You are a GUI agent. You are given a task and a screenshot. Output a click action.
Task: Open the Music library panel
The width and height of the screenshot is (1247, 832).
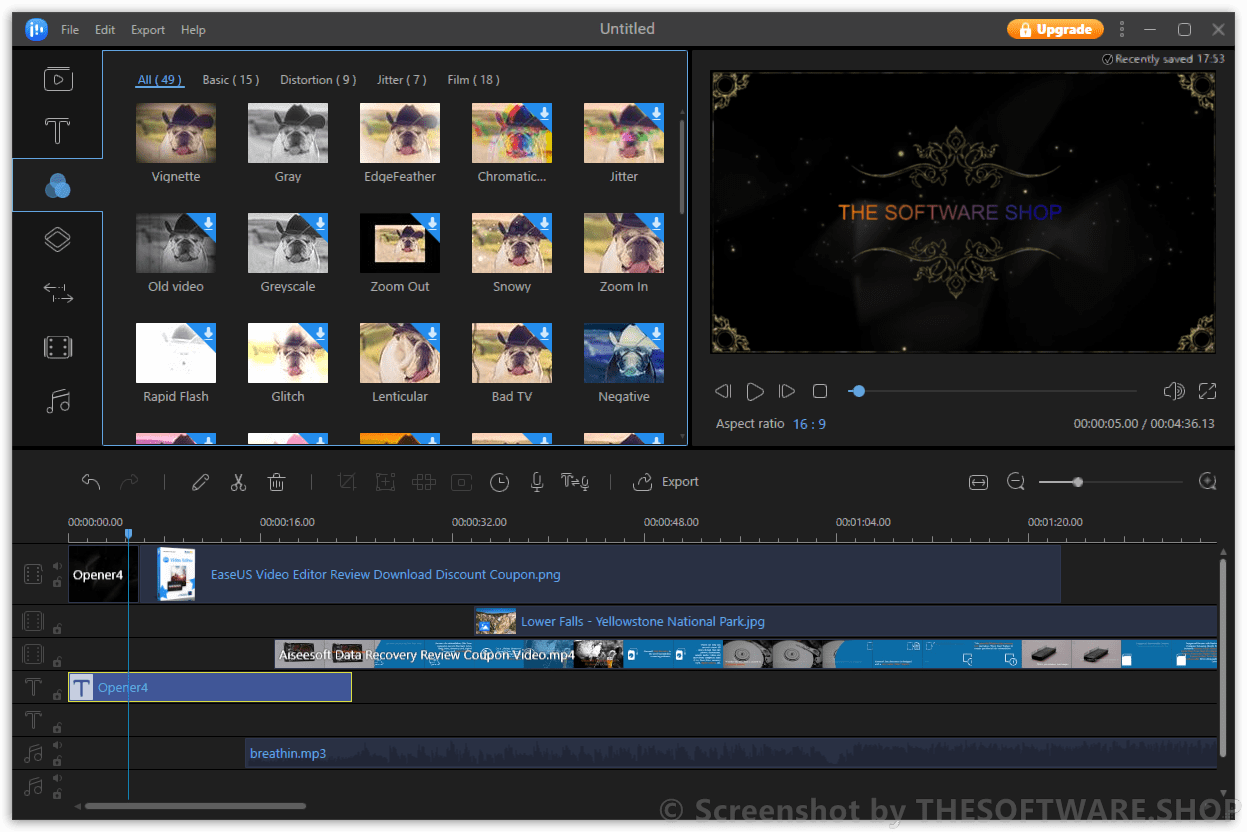[57, 401]
